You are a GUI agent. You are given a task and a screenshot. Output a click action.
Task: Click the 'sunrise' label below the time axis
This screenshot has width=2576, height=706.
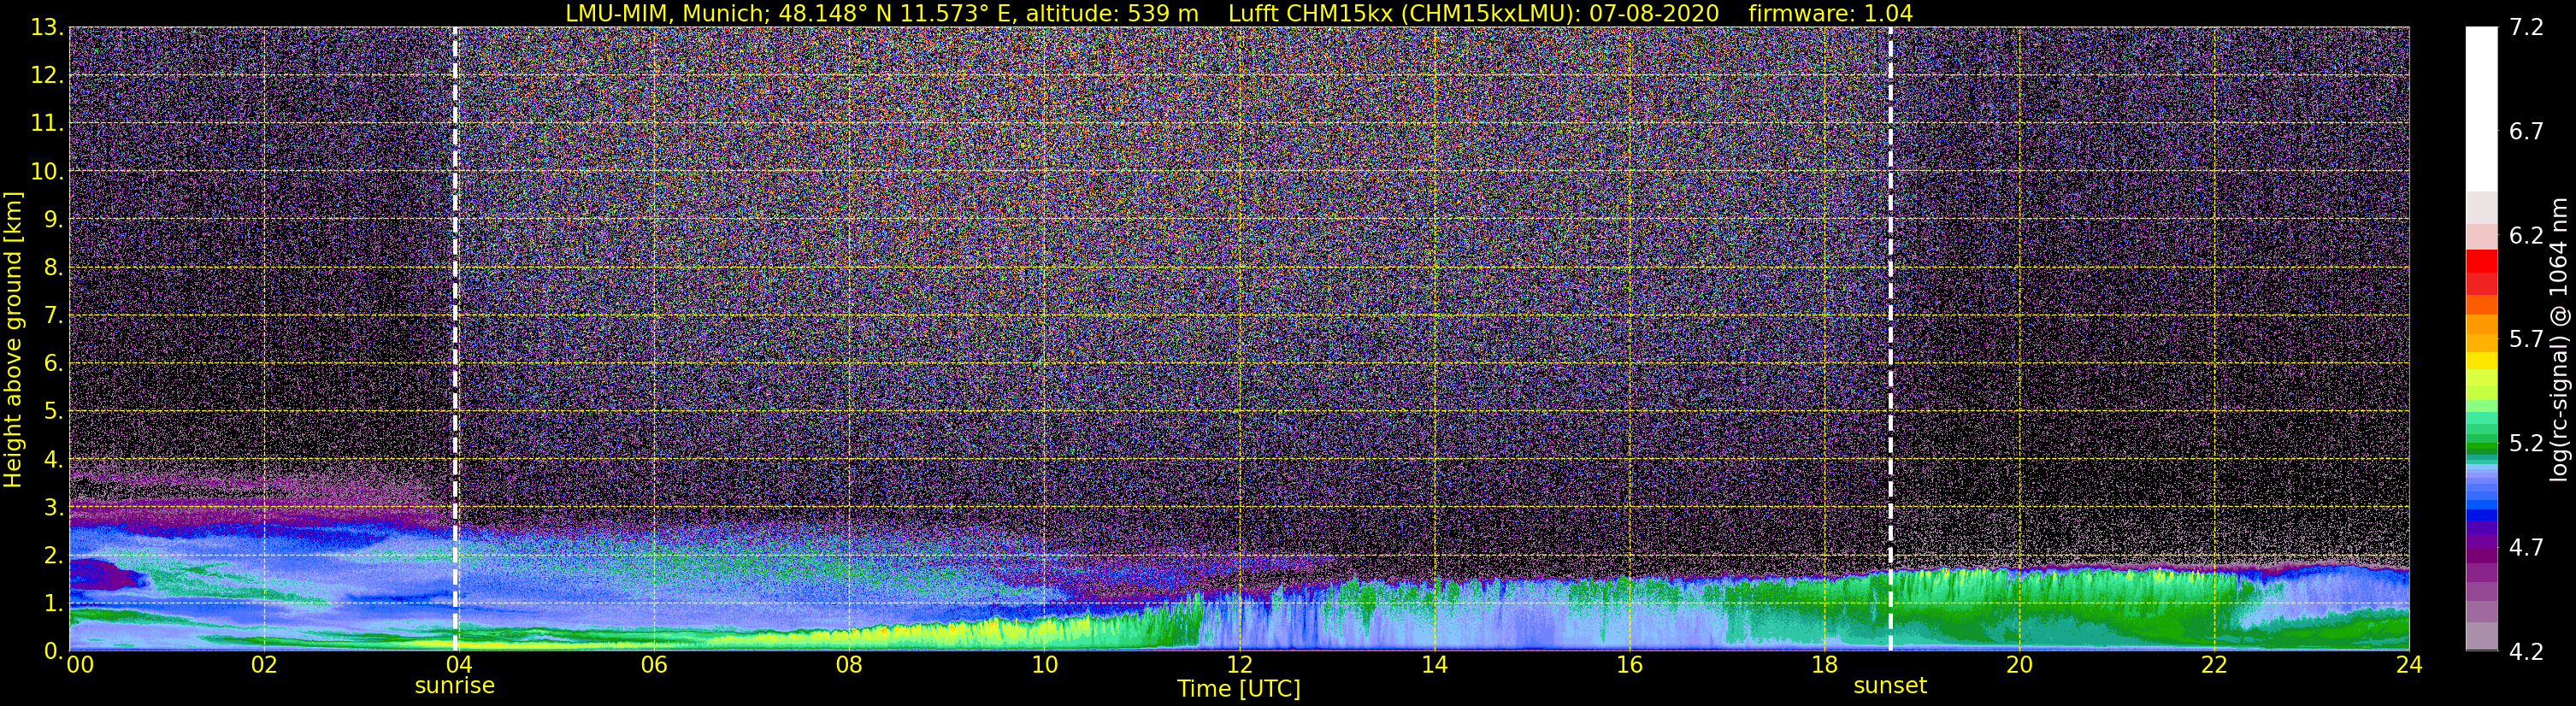point(455,686)
